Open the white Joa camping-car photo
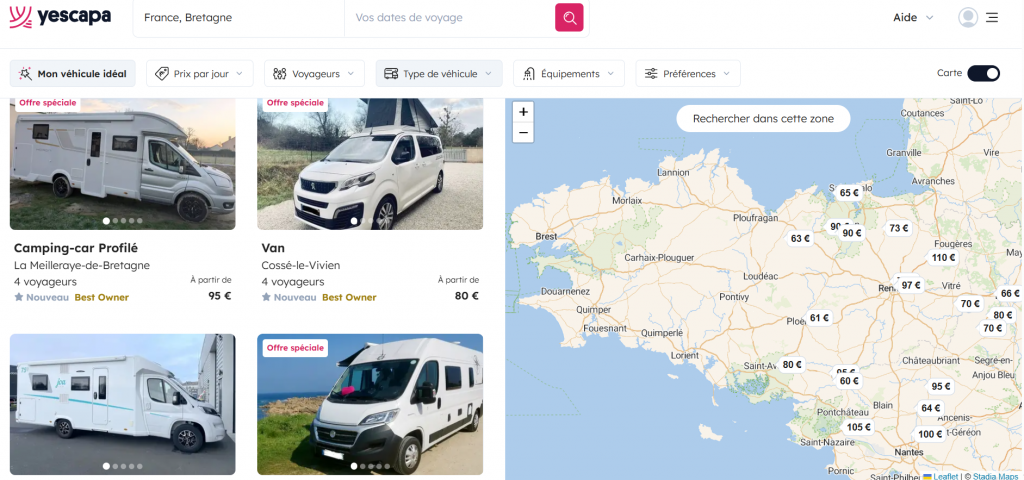Viewport: 1024px width, 480px height. tap(123, 404)
